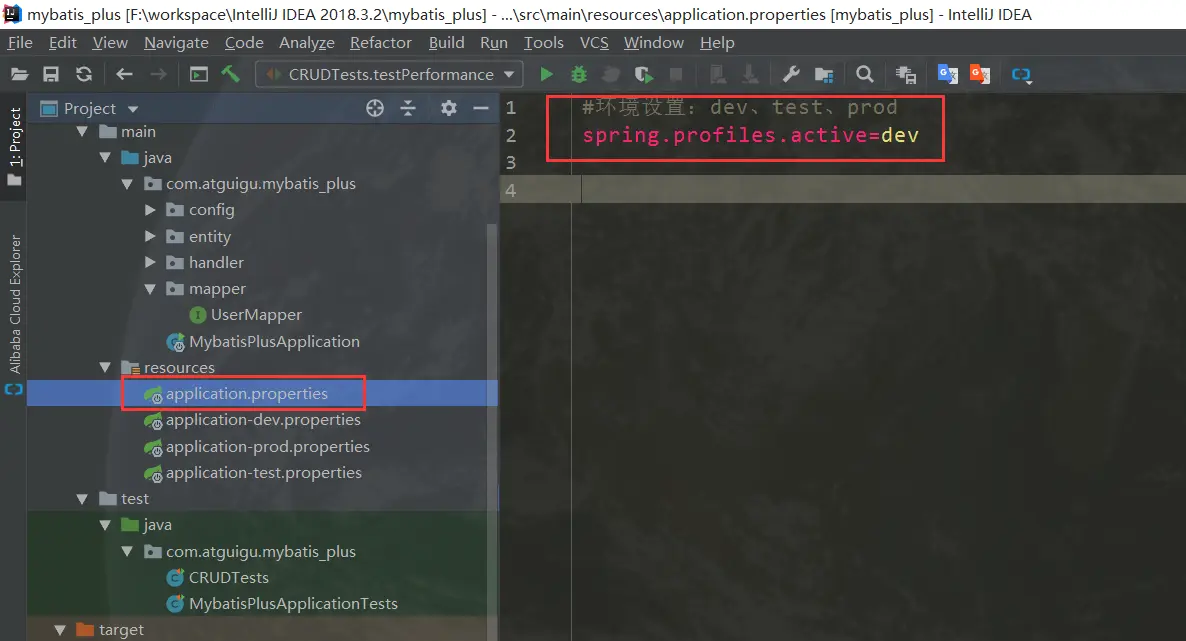Image resolution: width=1186 pixels, height=641 pixels.
Task: Open the Run menu
Action: tap(494, 42)
